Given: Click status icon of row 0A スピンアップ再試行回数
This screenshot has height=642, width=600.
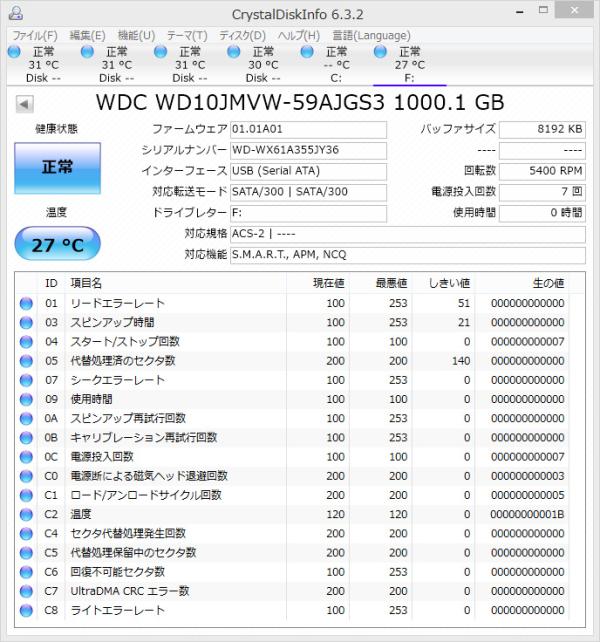Looking at the screenshot, I should tap(26, 418).
